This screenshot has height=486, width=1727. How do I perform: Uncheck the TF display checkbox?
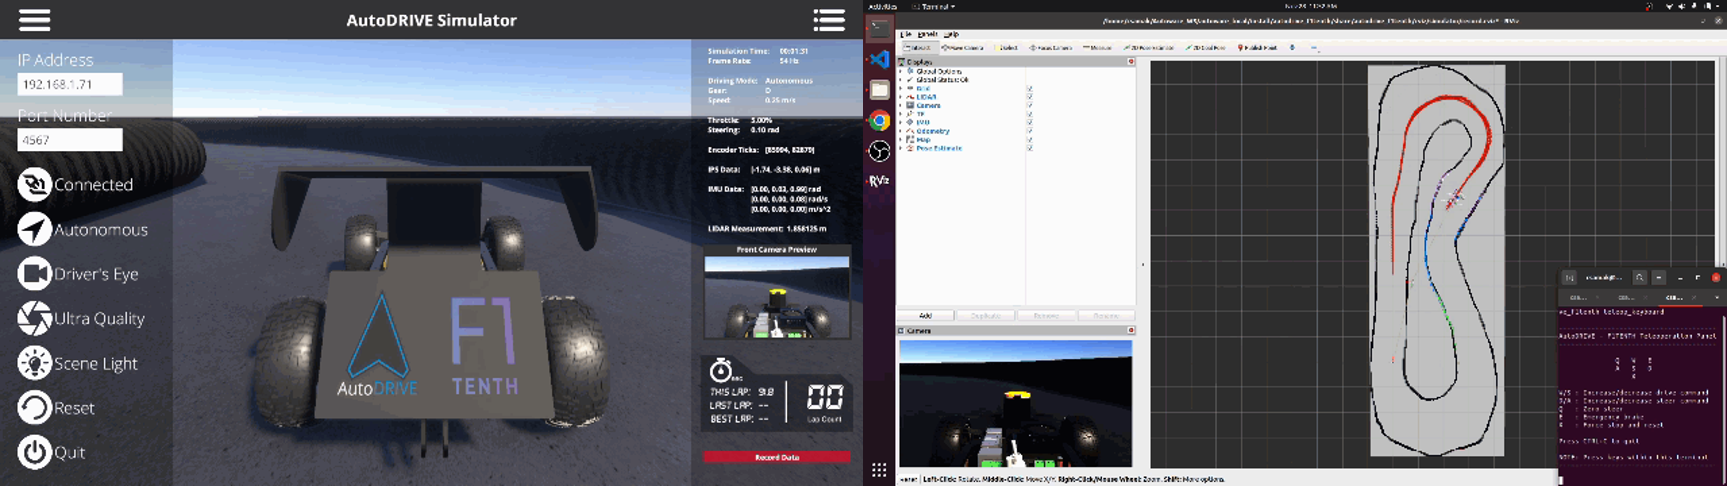pyautogui.click(x=1030, y=114)
